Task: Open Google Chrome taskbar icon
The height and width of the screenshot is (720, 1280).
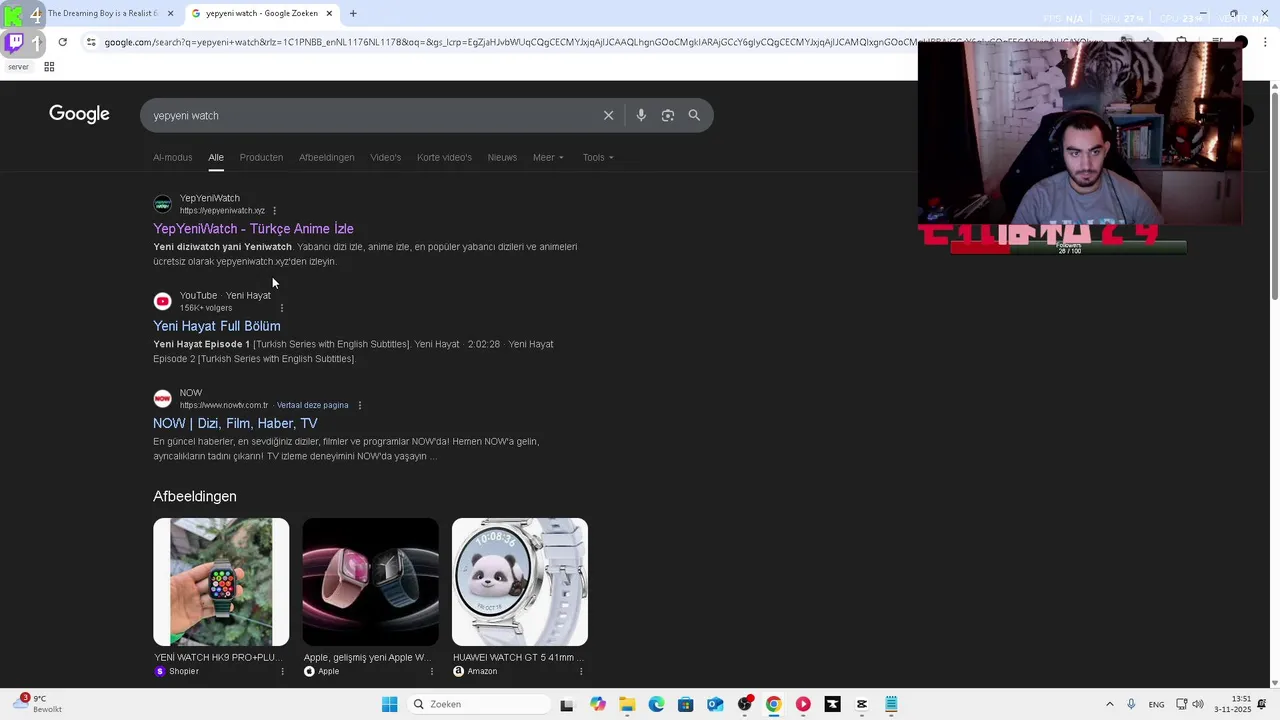Action: pos(773,704)
